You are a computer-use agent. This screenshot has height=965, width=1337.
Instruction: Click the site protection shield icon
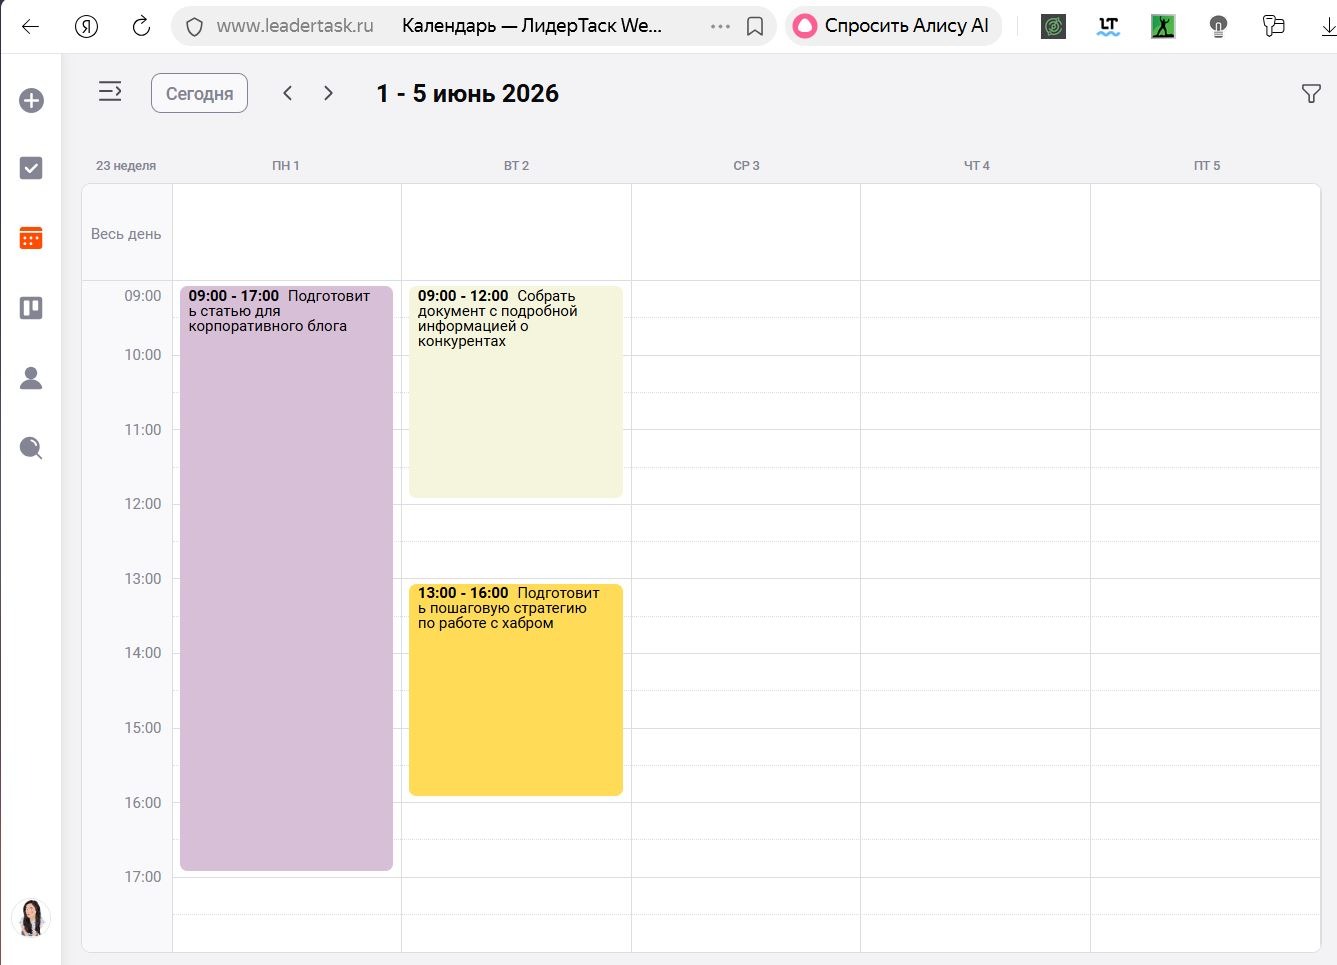click(196, 27)
